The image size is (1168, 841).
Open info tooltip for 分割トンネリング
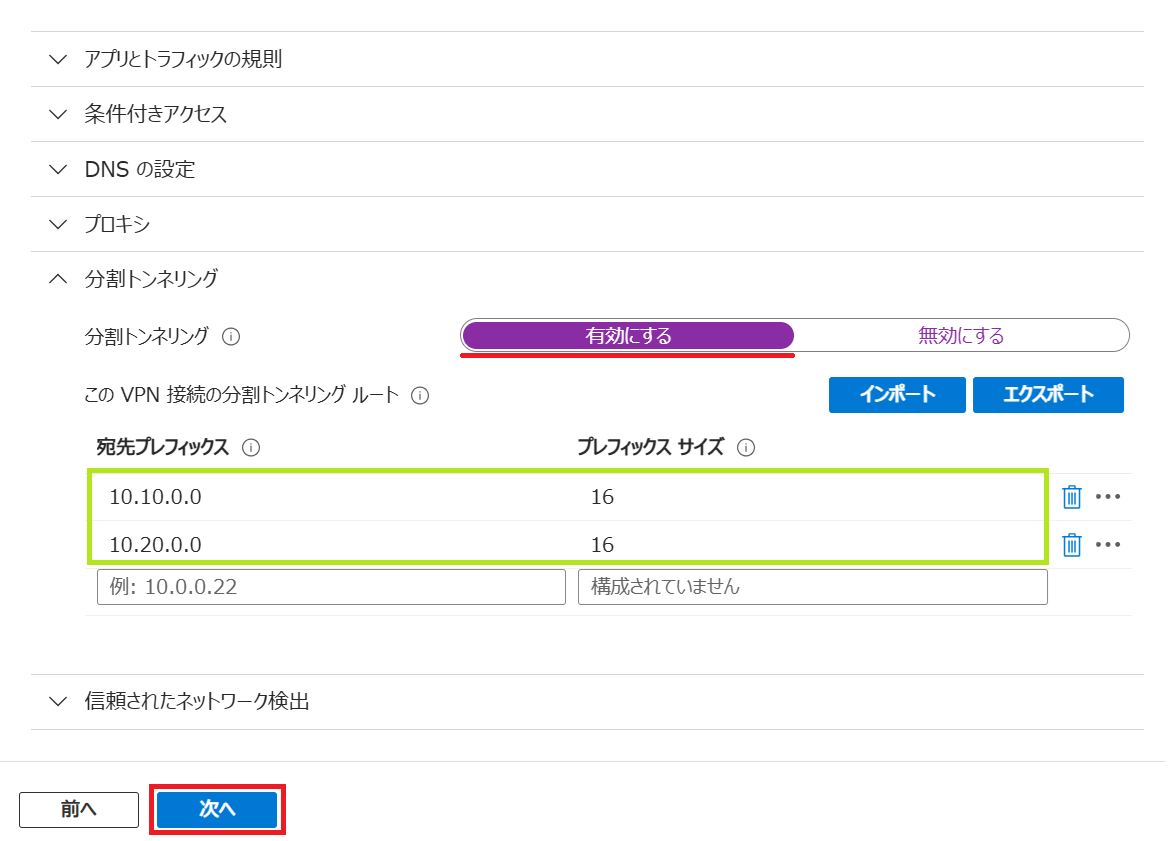231,337
